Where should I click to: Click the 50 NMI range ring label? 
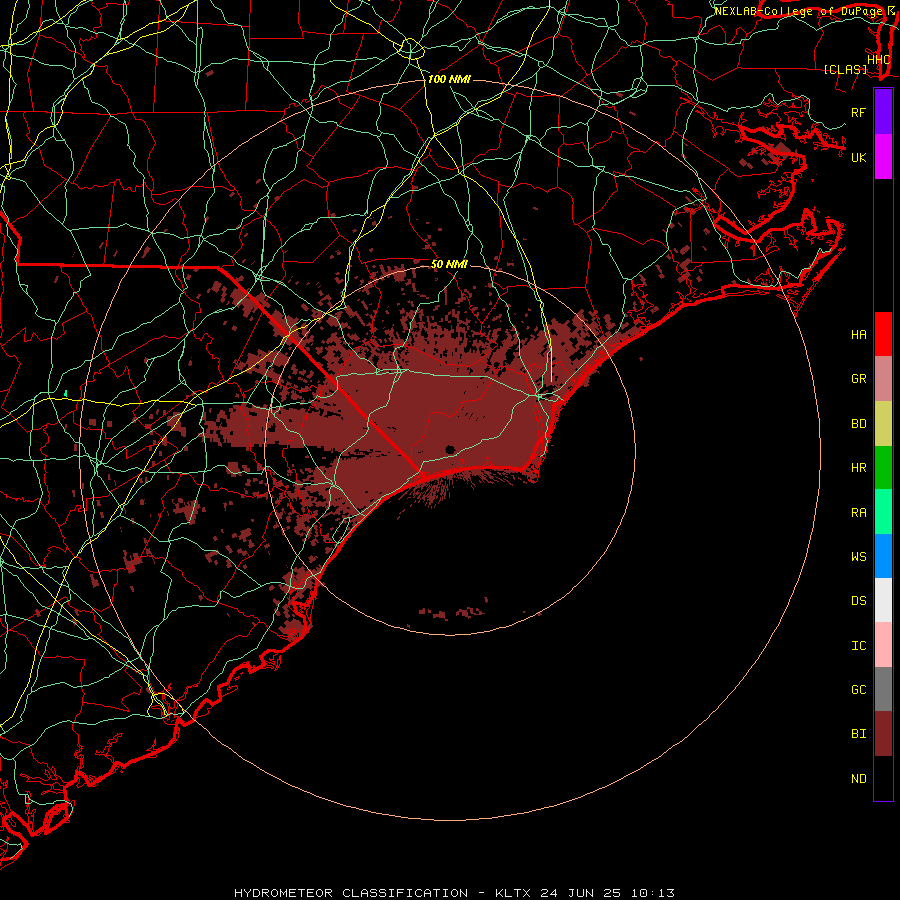(449, 264)
